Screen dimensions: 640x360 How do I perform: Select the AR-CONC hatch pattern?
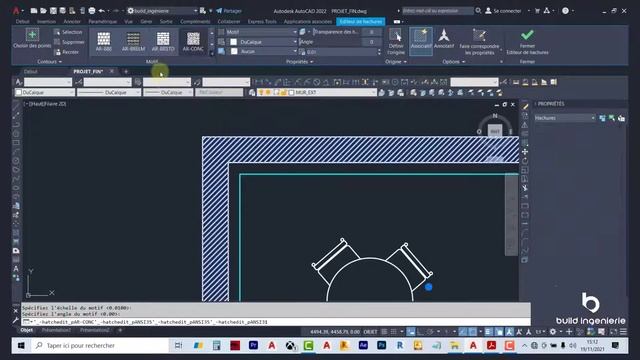pyautogui.click(x=193, y=41)
